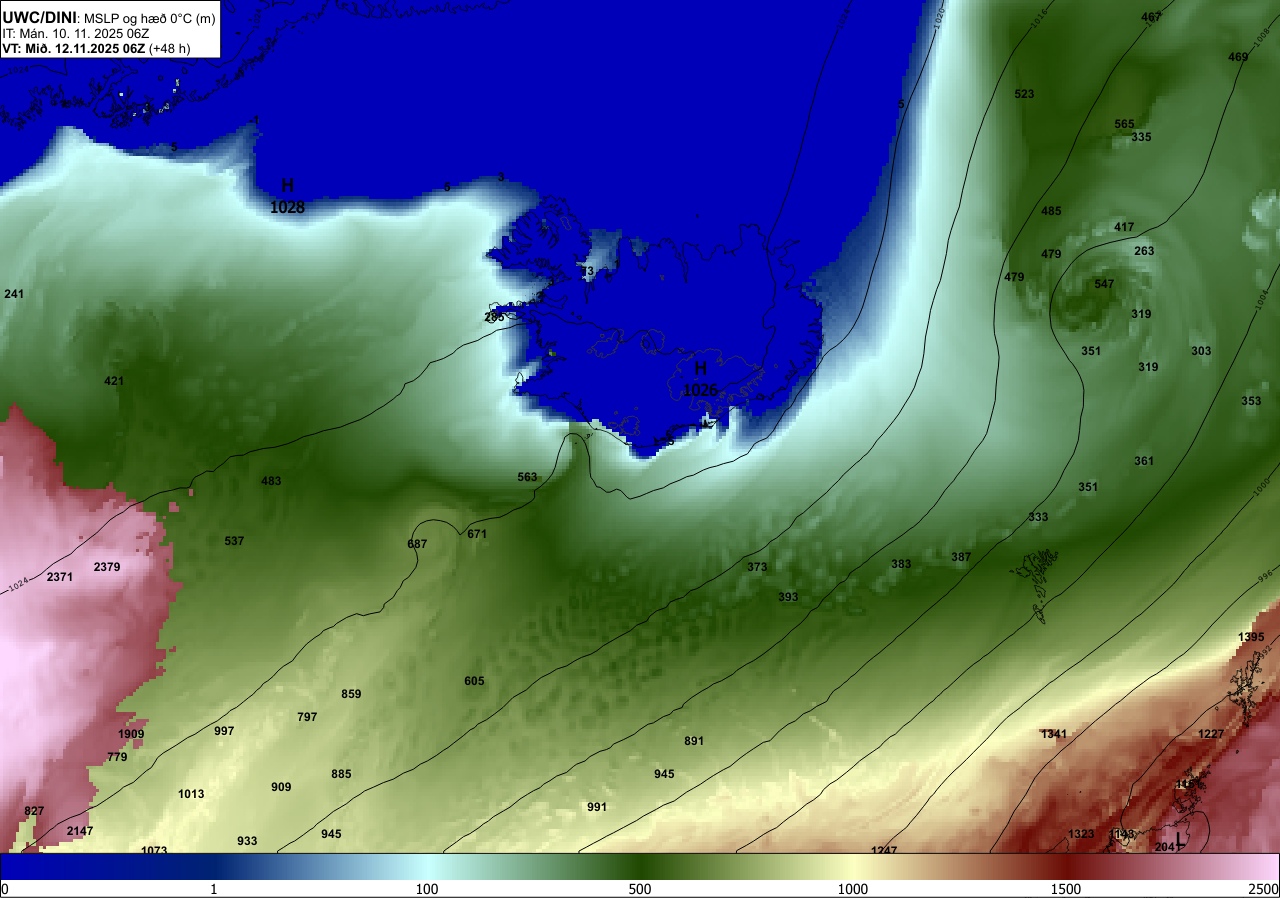Click the '485' height value

coord(1051,211)
